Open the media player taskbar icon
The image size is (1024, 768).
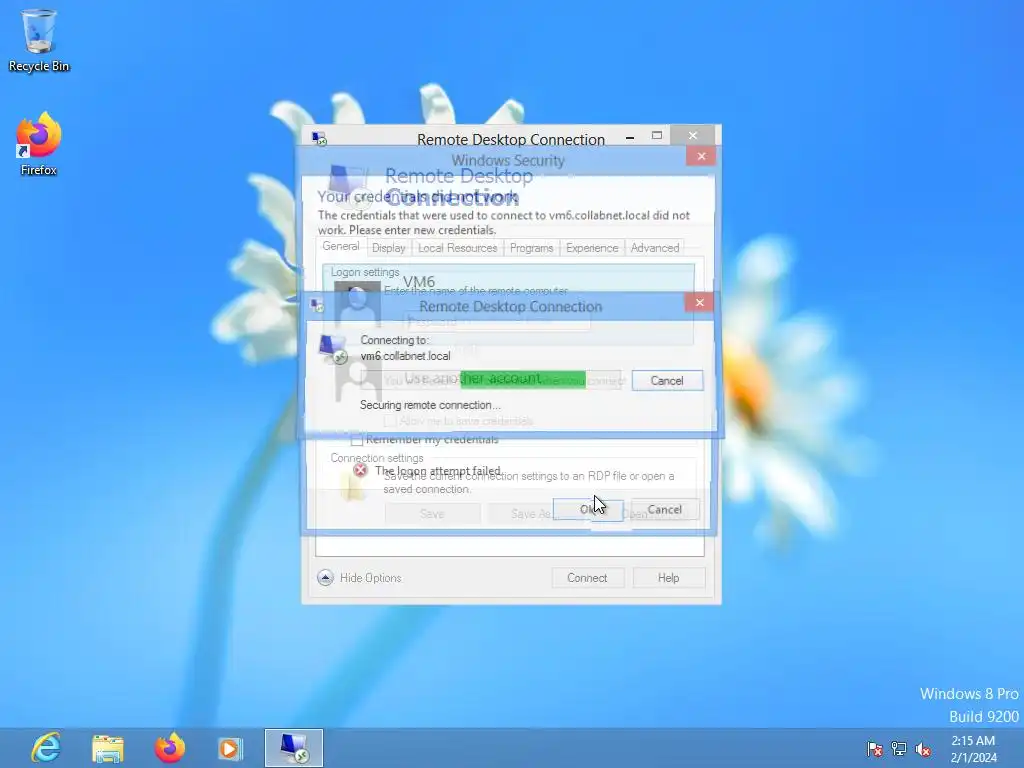point(230,748)
